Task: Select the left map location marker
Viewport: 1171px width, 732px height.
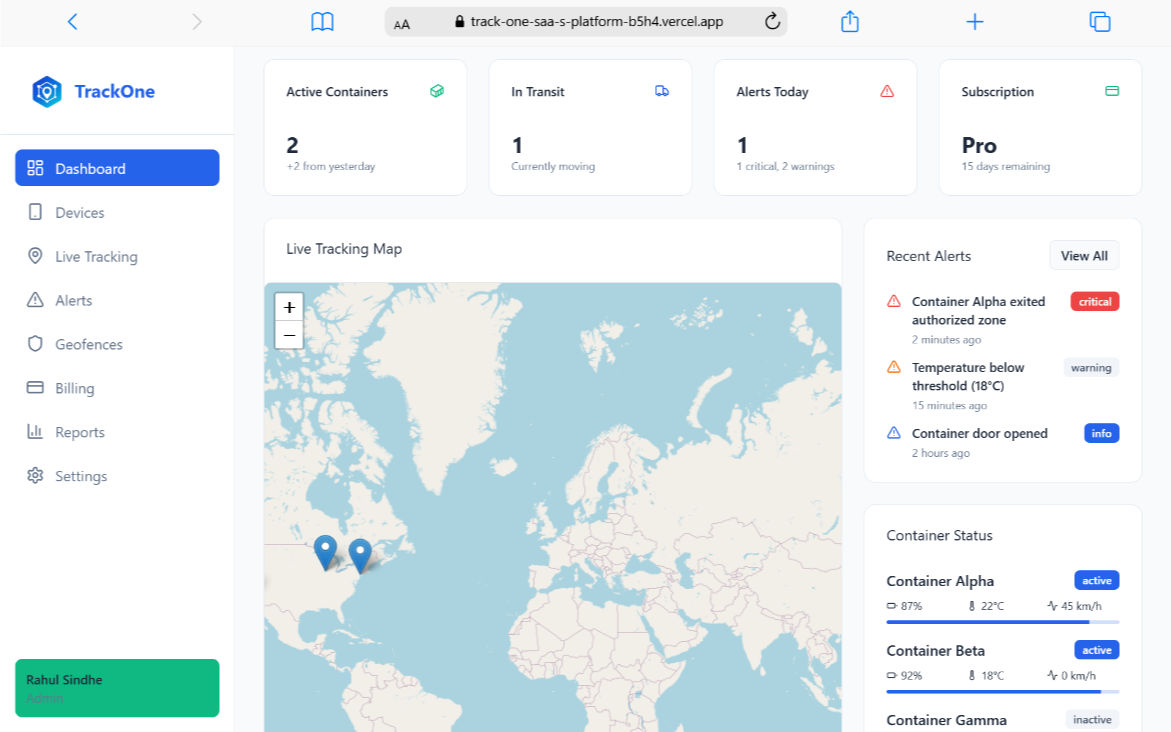Action: click(325, 551)
